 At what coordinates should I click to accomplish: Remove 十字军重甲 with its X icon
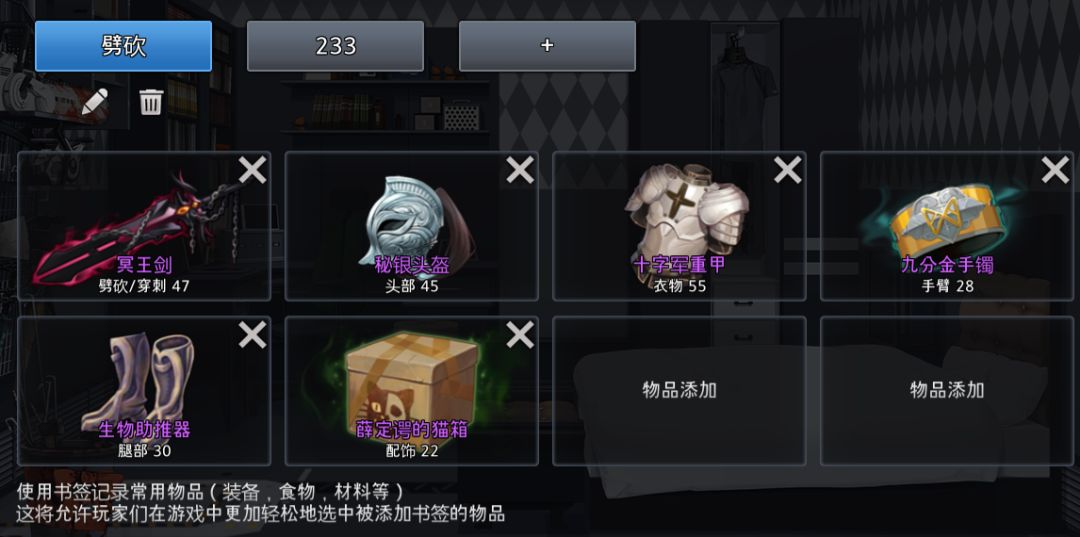pos(788,170)
